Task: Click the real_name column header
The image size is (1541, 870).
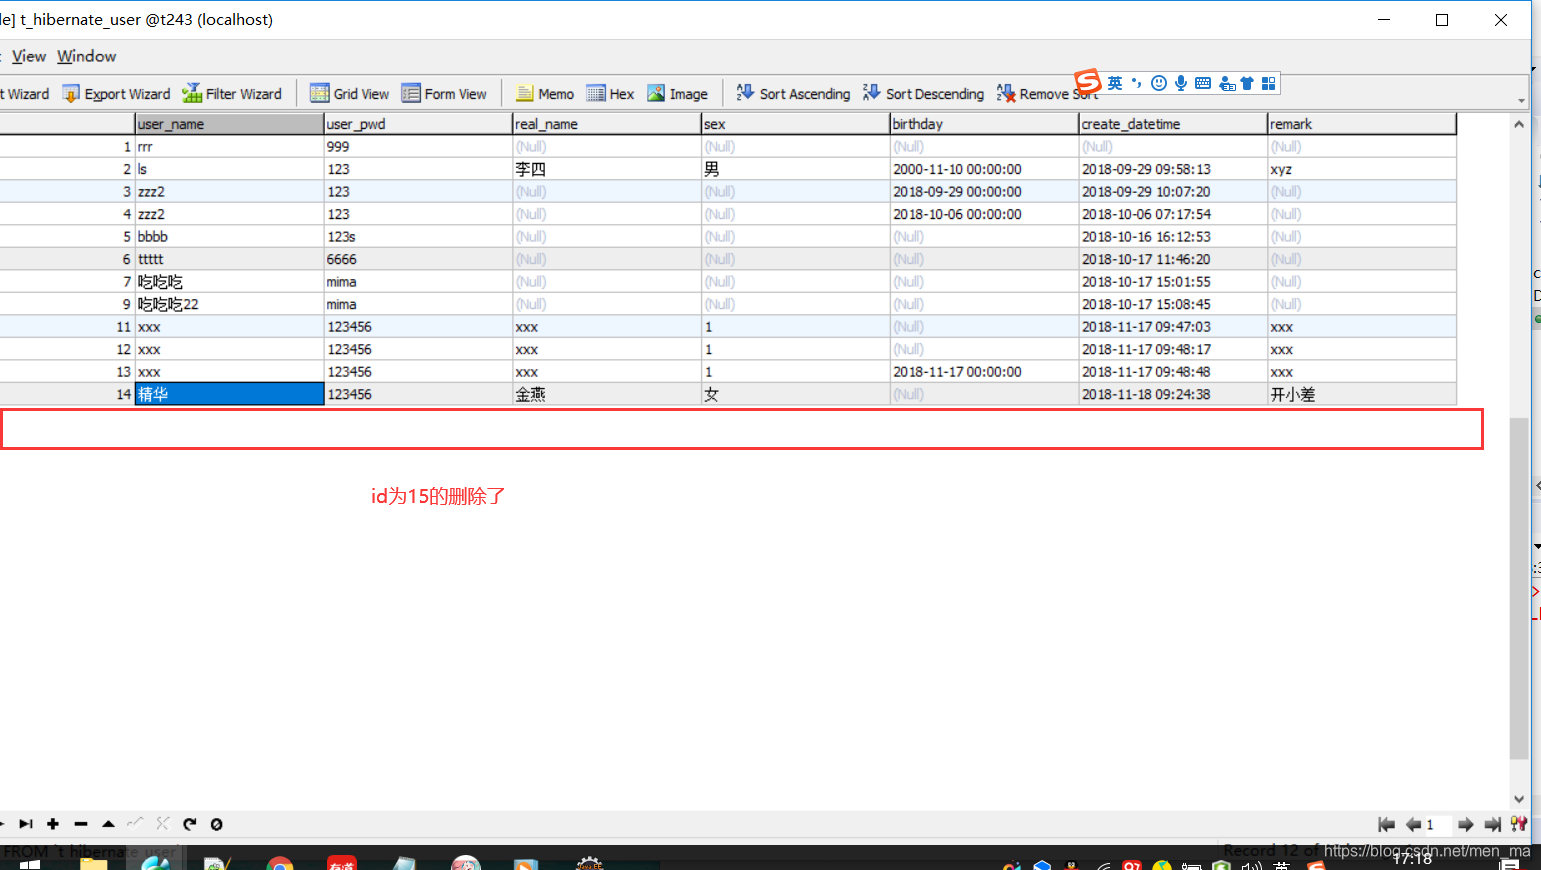Action: tap(607, 124)
